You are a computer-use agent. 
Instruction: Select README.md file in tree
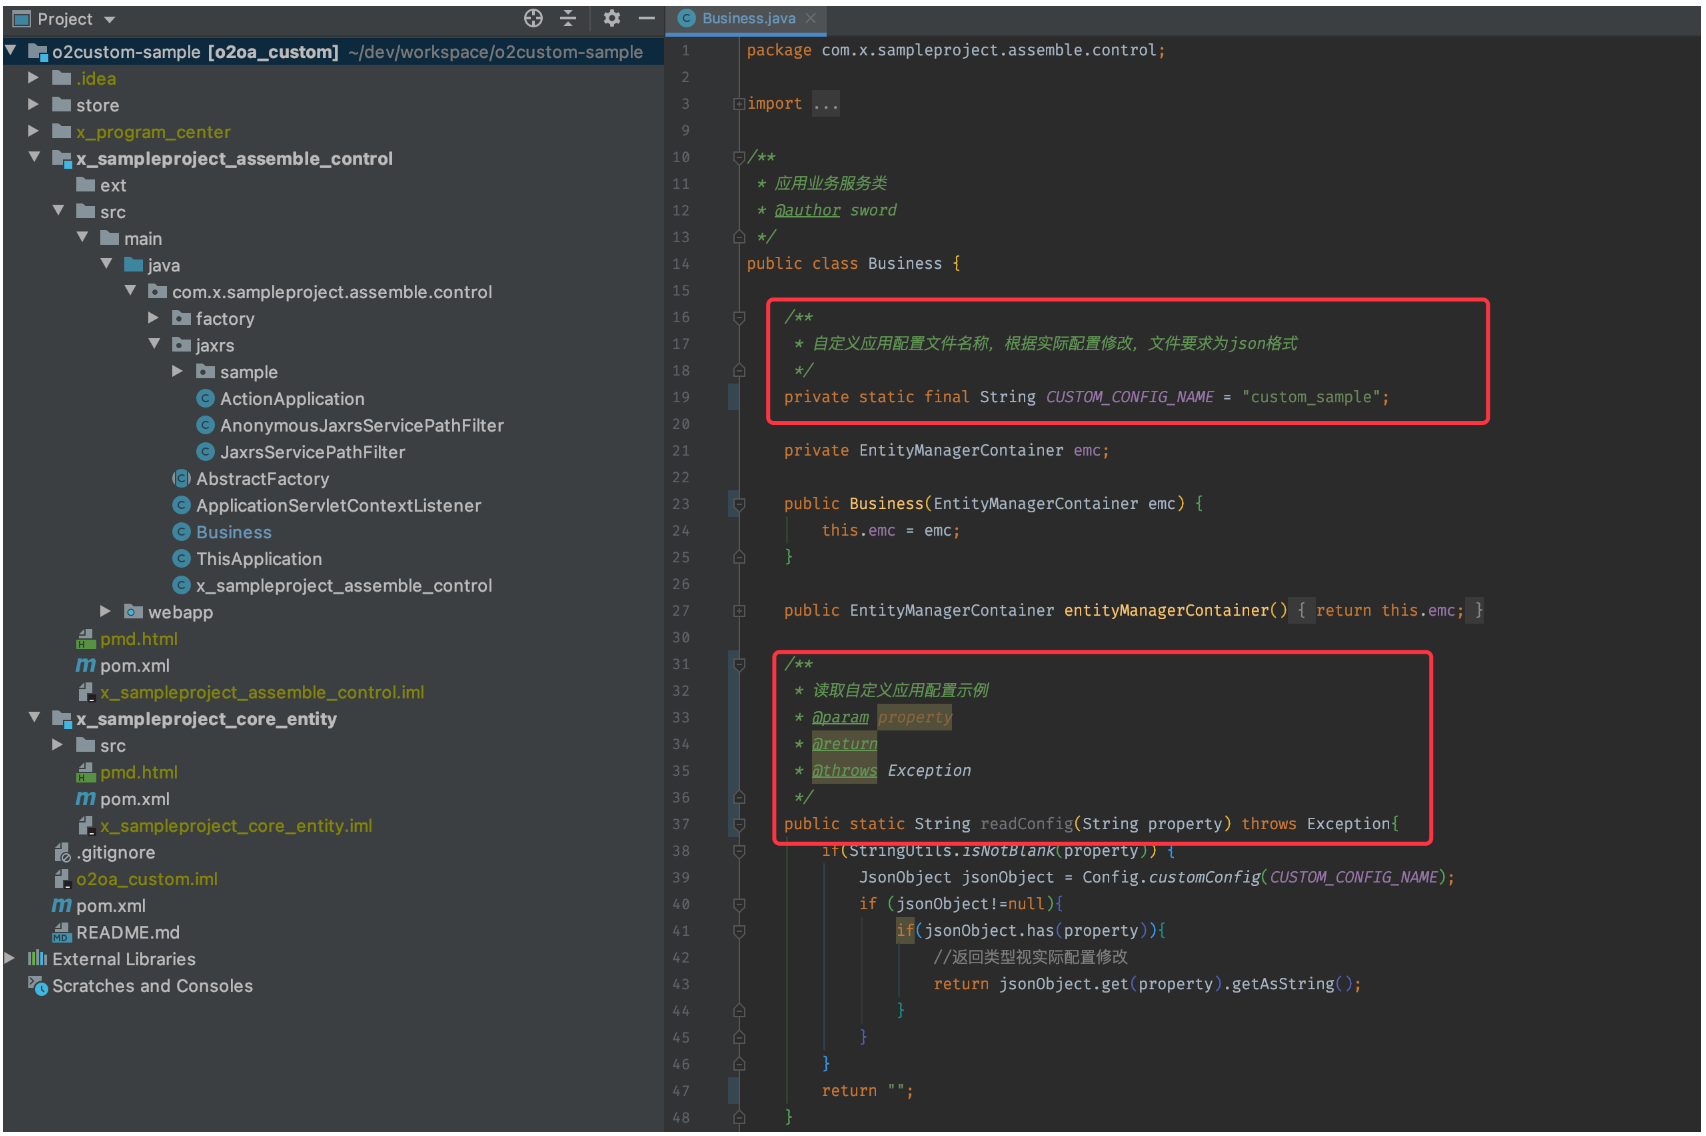127,932
